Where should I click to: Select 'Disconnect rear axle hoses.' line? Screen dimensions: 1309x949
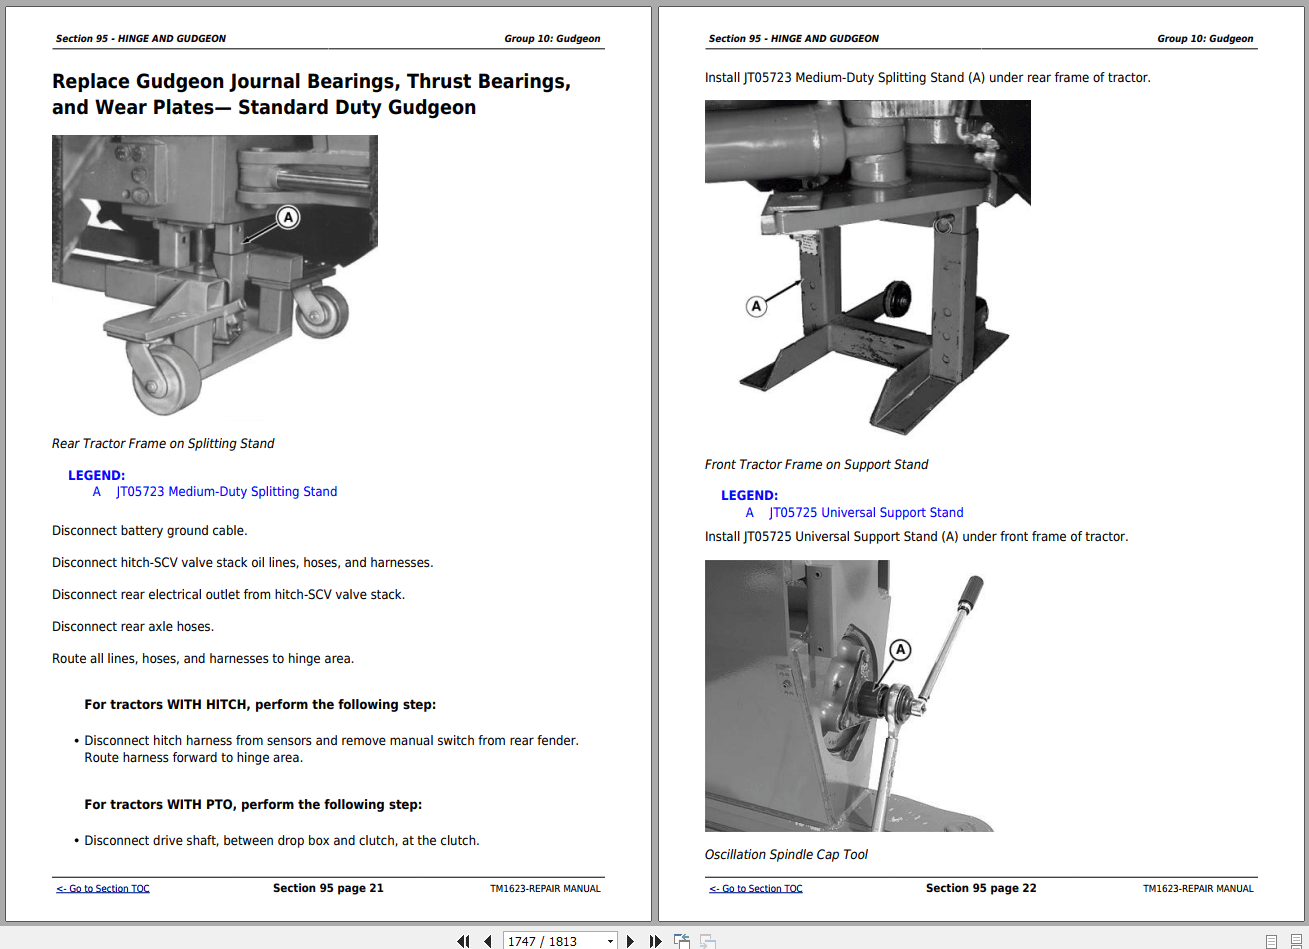coord(133,626)
